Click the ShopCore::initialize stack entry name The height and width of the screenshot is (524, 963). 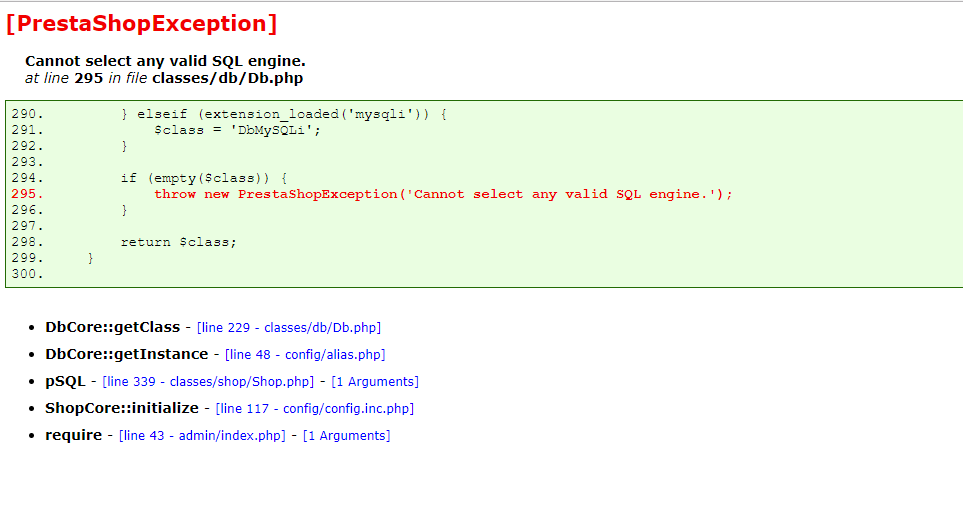click(122, 408)
